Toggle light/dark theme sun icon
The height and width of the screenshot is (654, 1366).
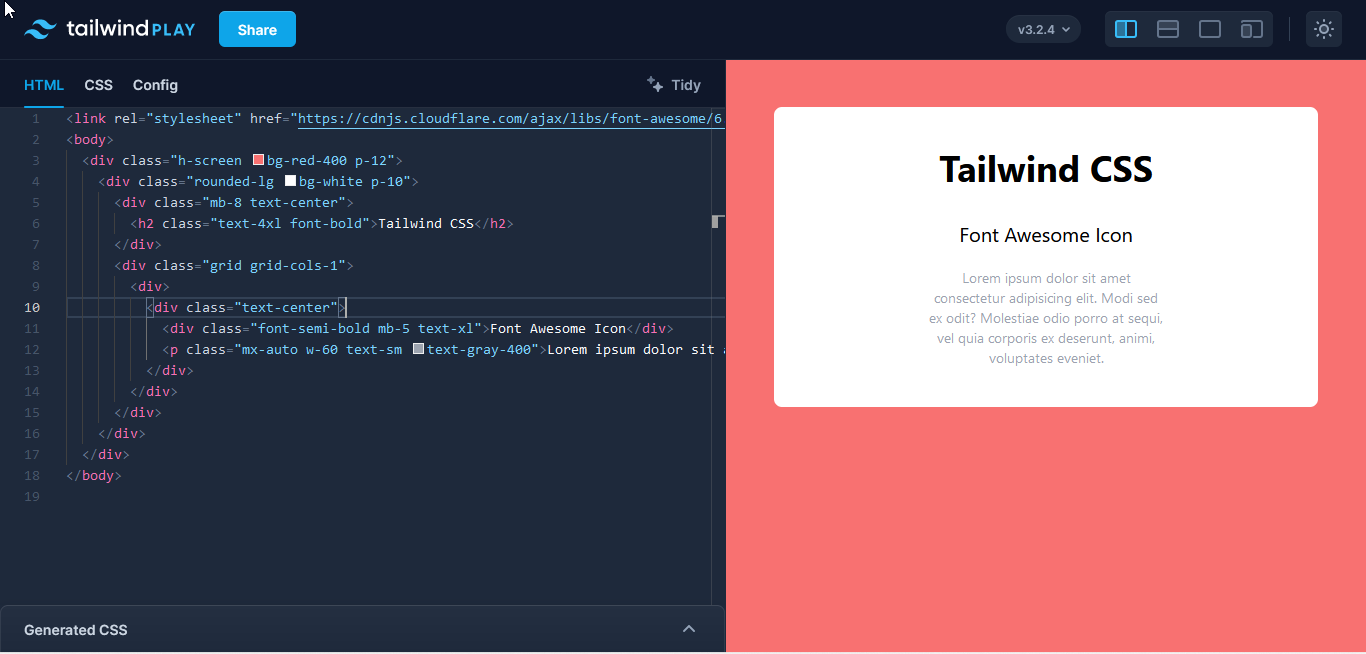[x=1324, y=29]
